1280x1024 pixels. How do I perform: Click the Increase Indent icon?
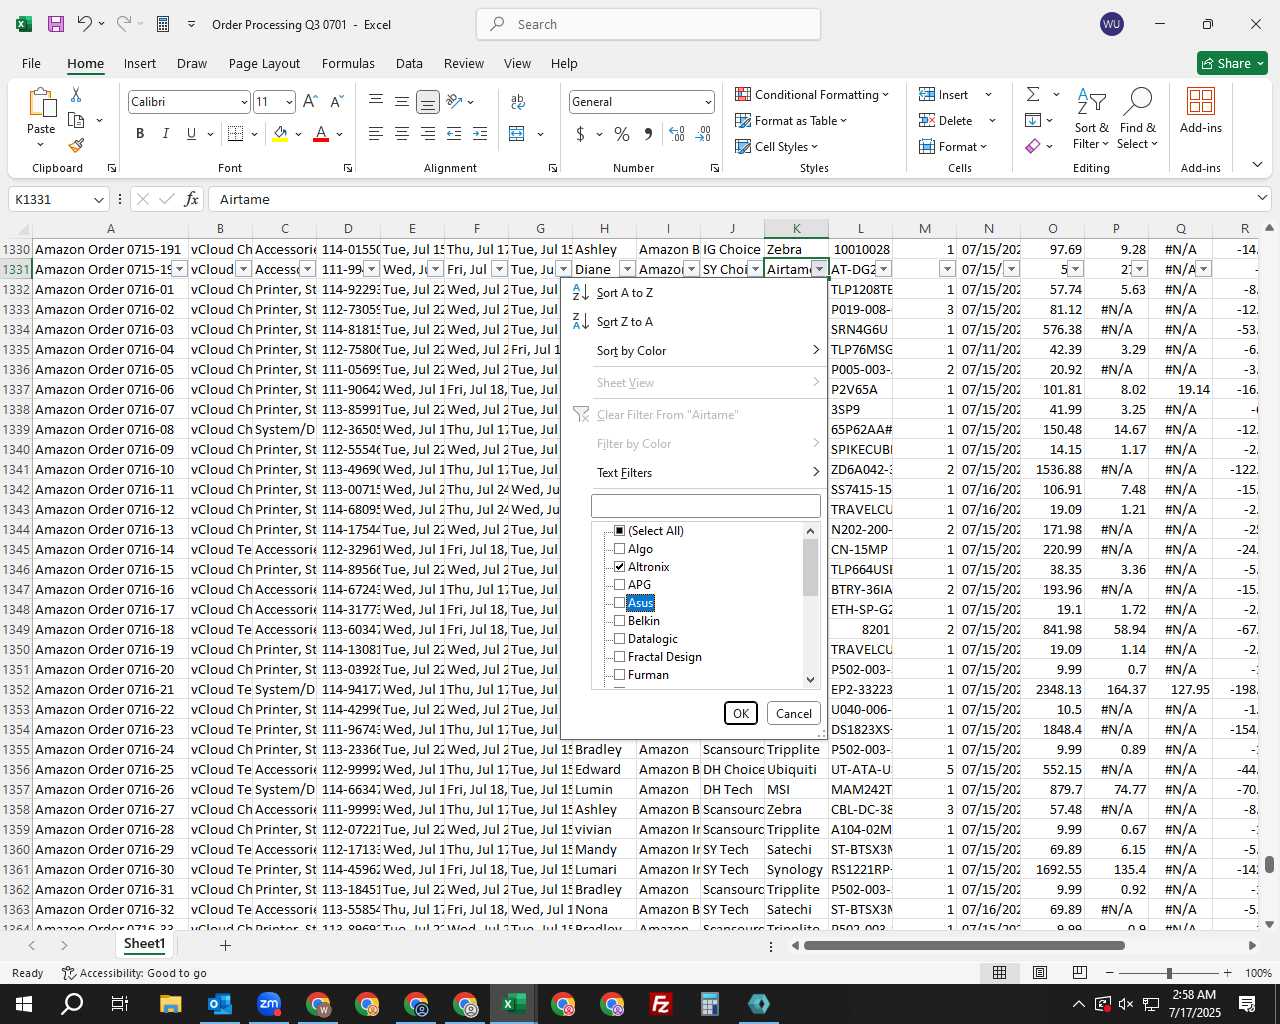point(480,134)
